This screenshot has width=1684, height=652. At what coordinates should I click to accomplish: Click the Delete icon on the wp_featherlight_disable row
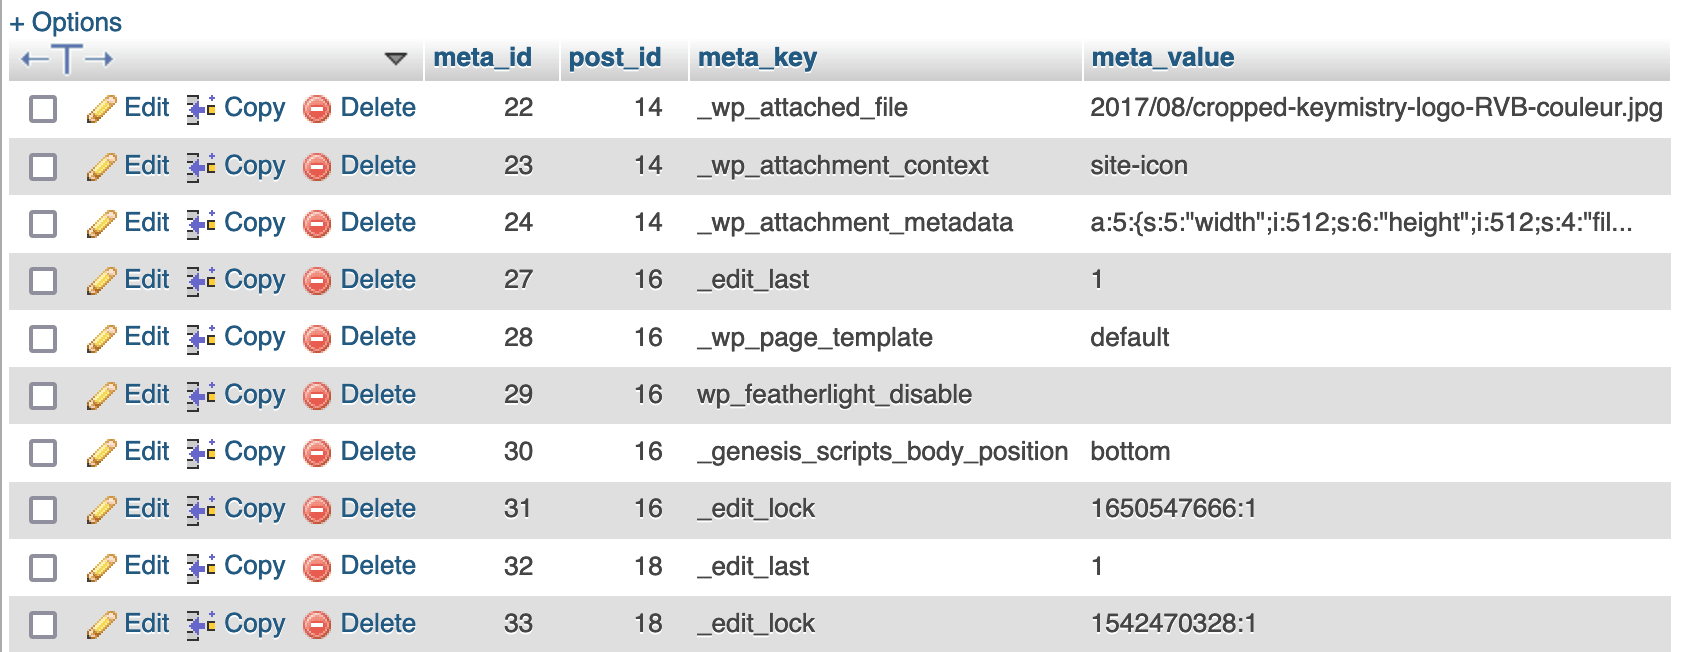[316, 395]
